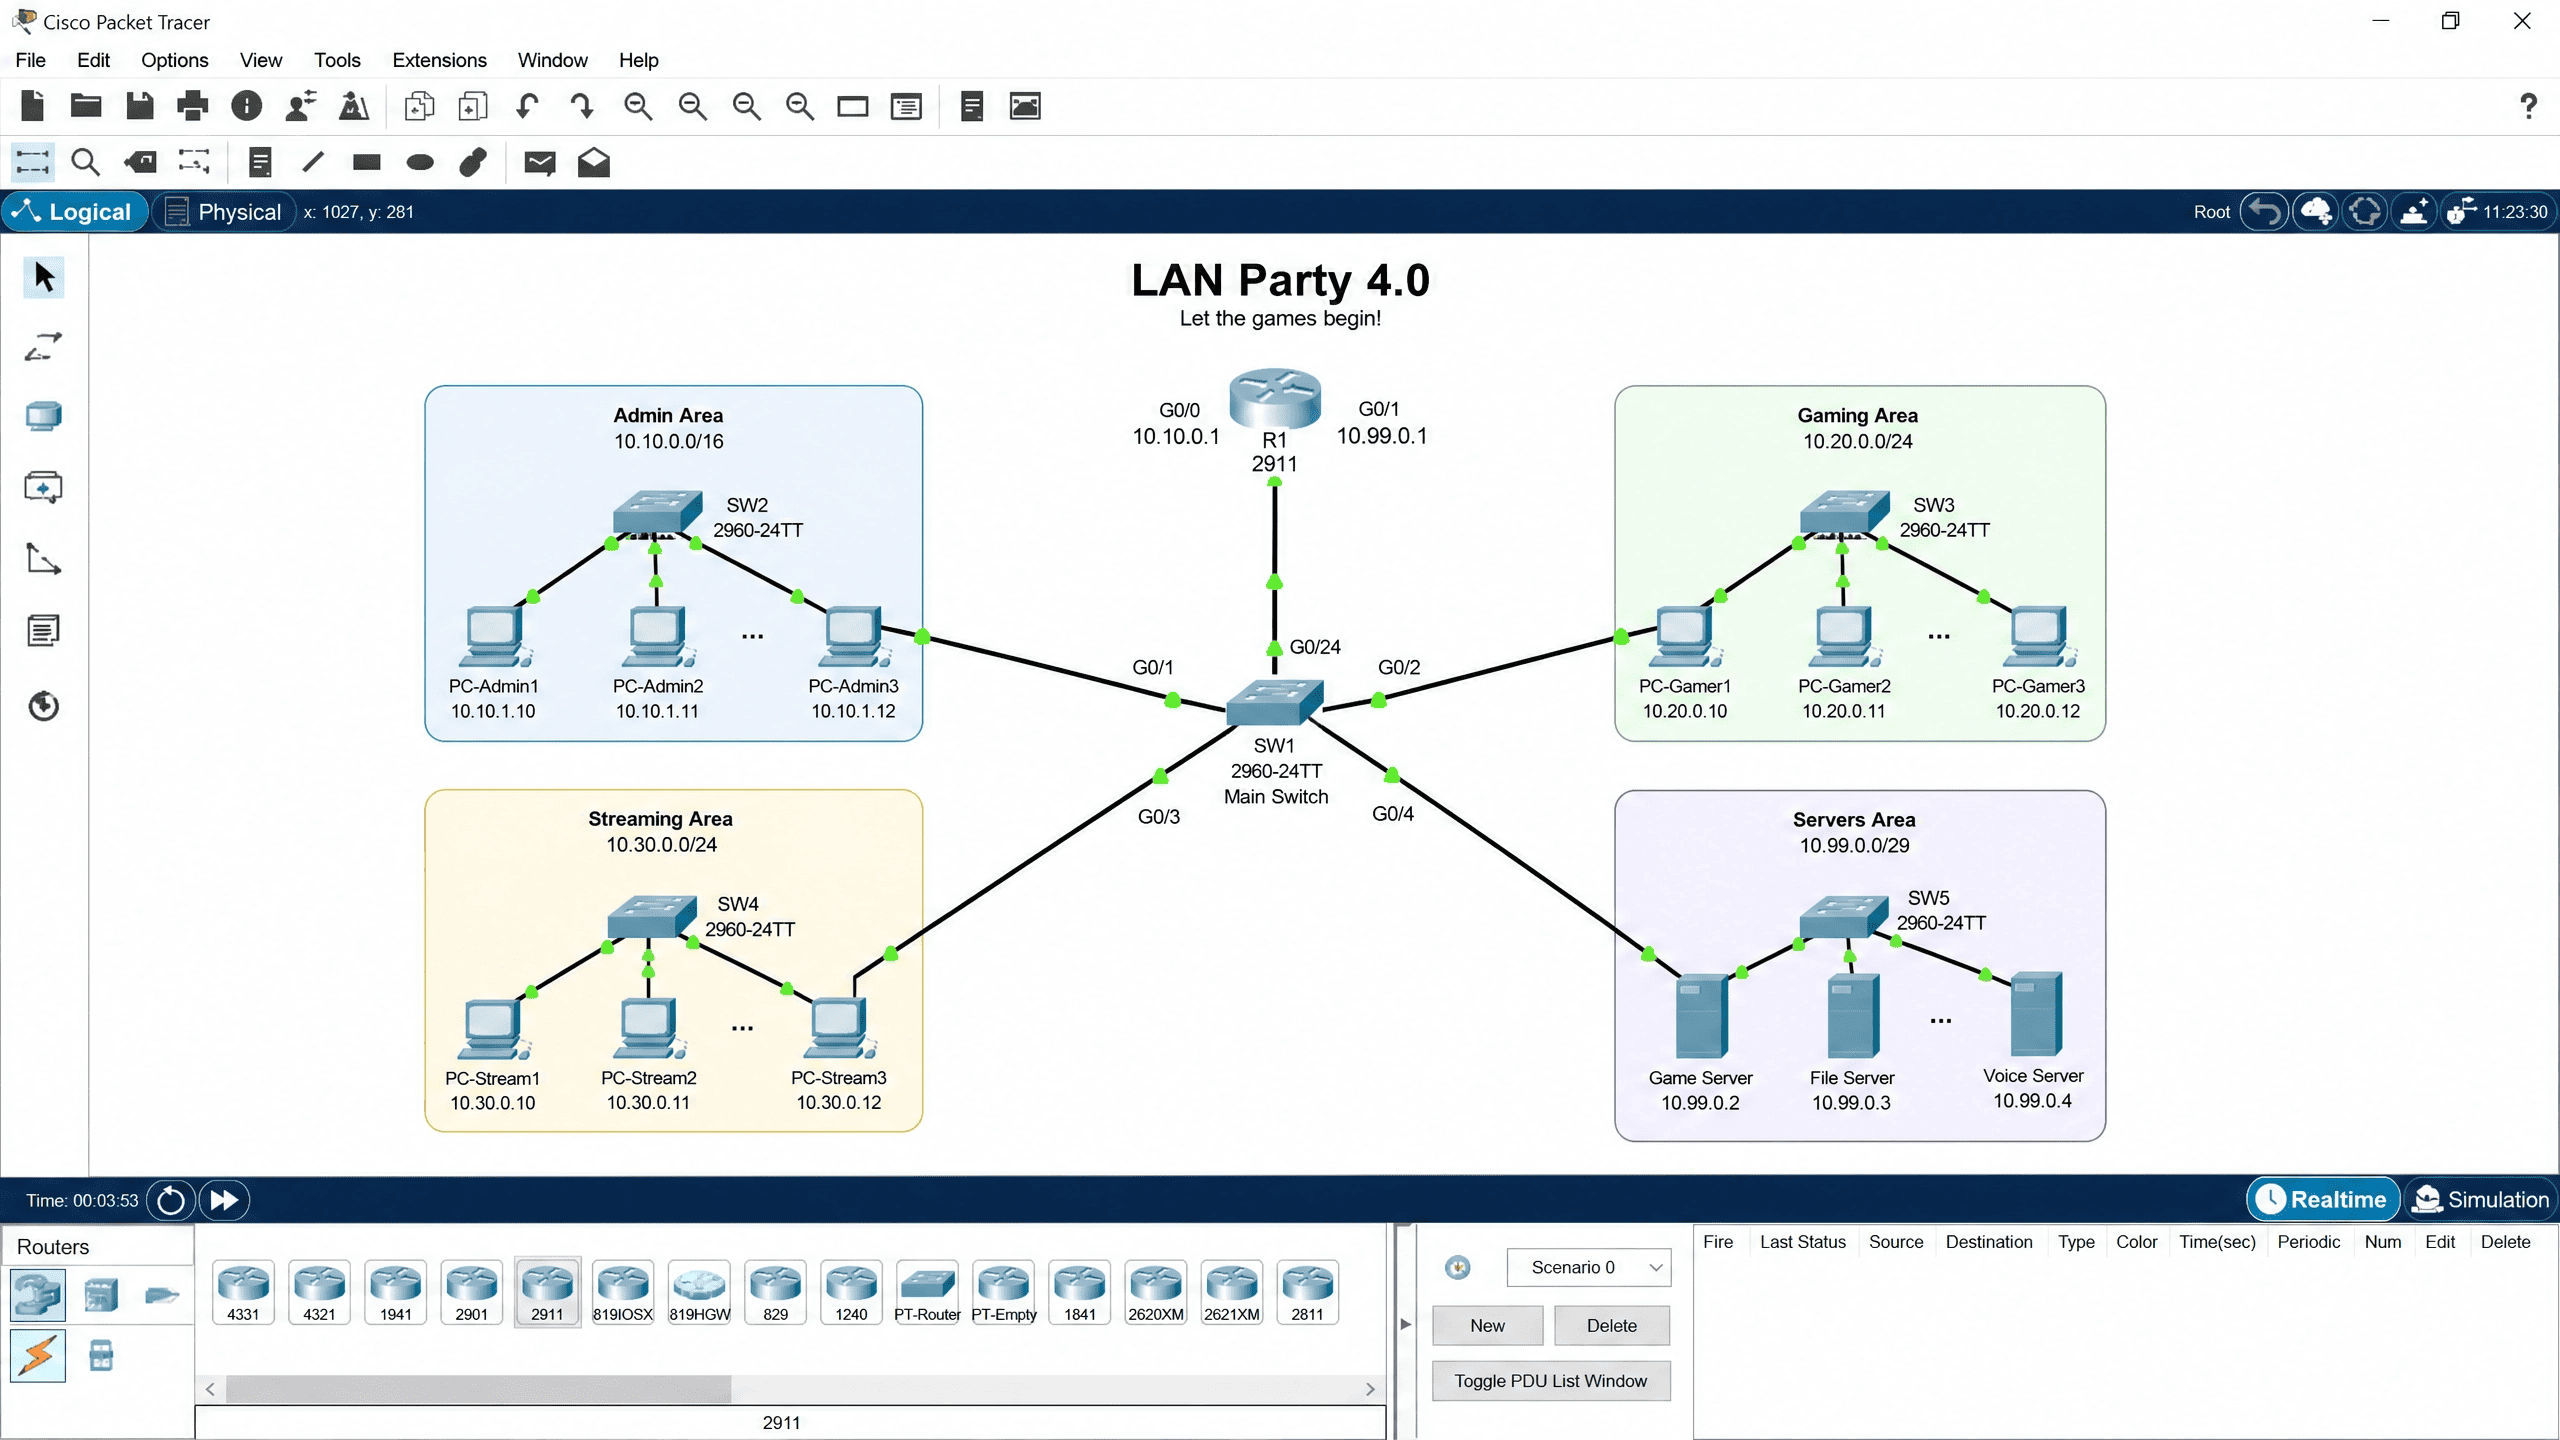Open the Extensions menu
The image size is (2560, 1440).
pos(439,60)
